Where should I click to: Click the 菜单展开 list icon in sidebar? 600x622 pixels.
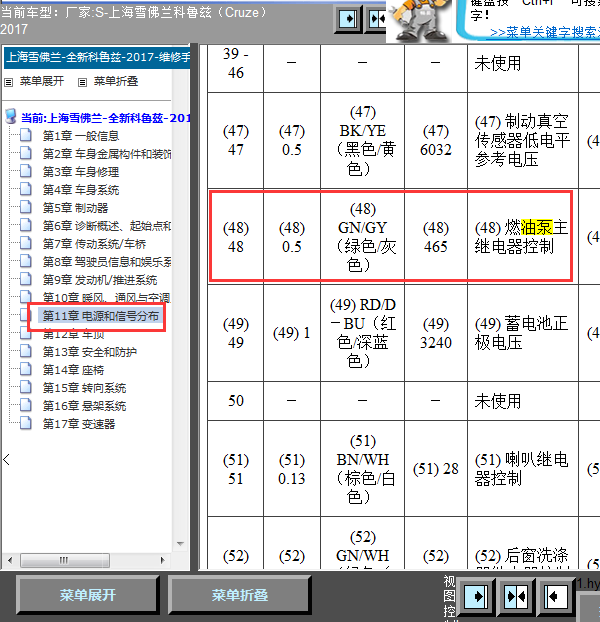tap(8, 82)
